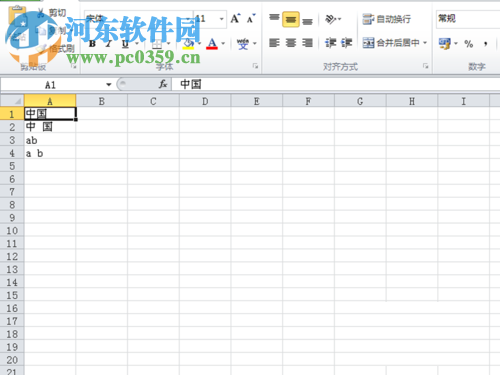The width and height of the screenshot is (500, 375).
Task: Click the formula bar showing 中国
Action: 336,84
